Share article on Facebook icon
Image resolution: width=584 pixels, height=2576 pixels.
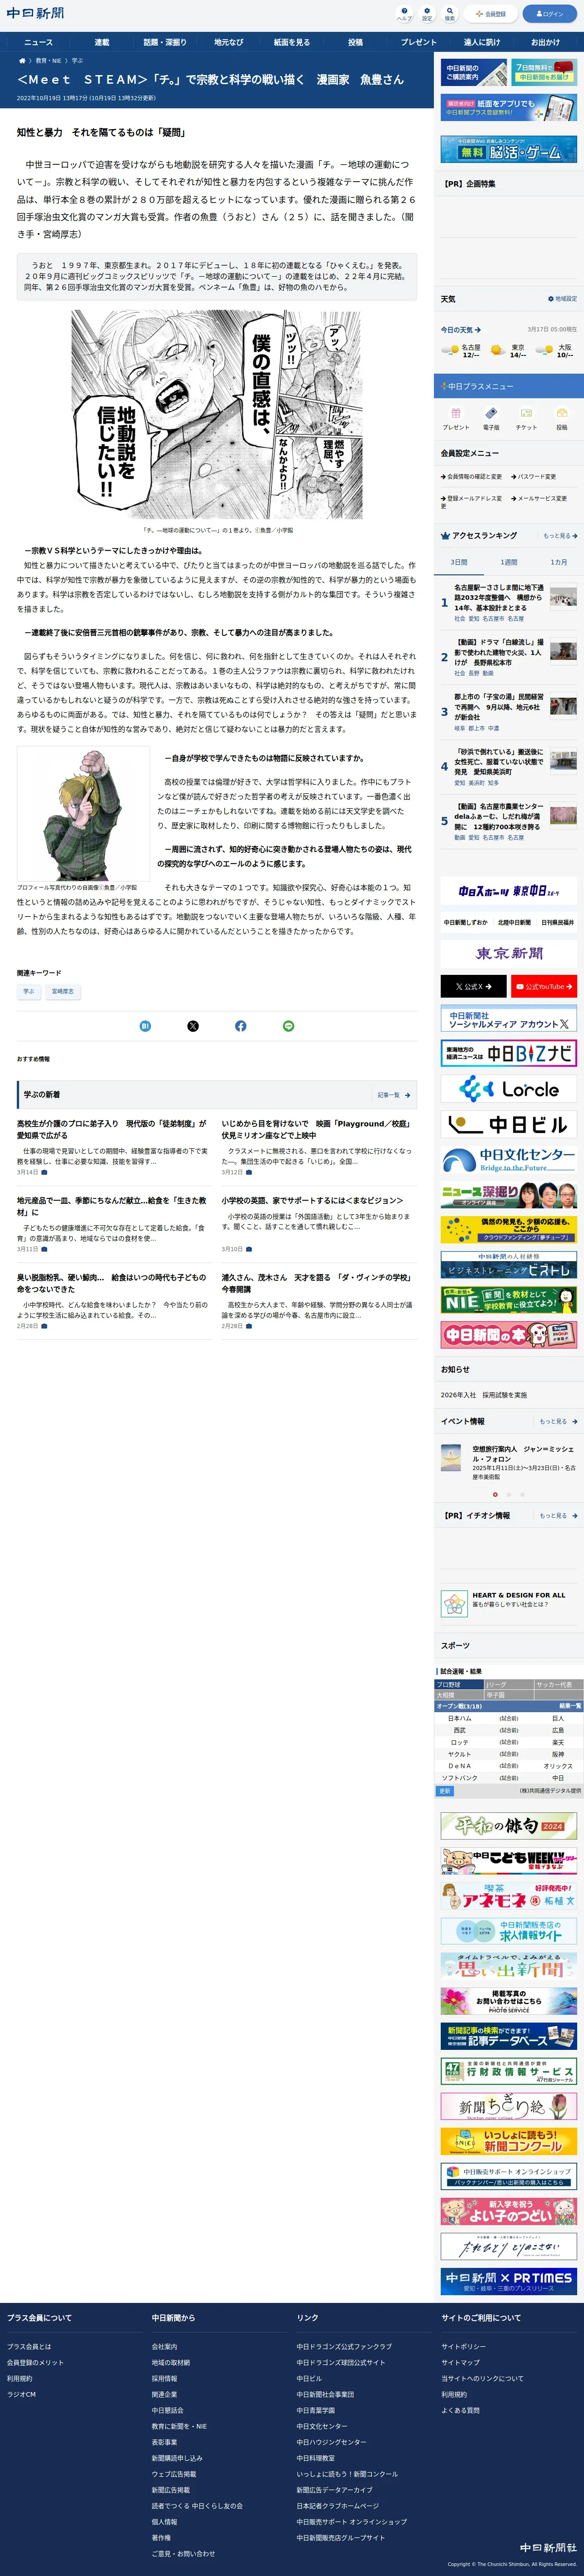tap(240, 1026)
